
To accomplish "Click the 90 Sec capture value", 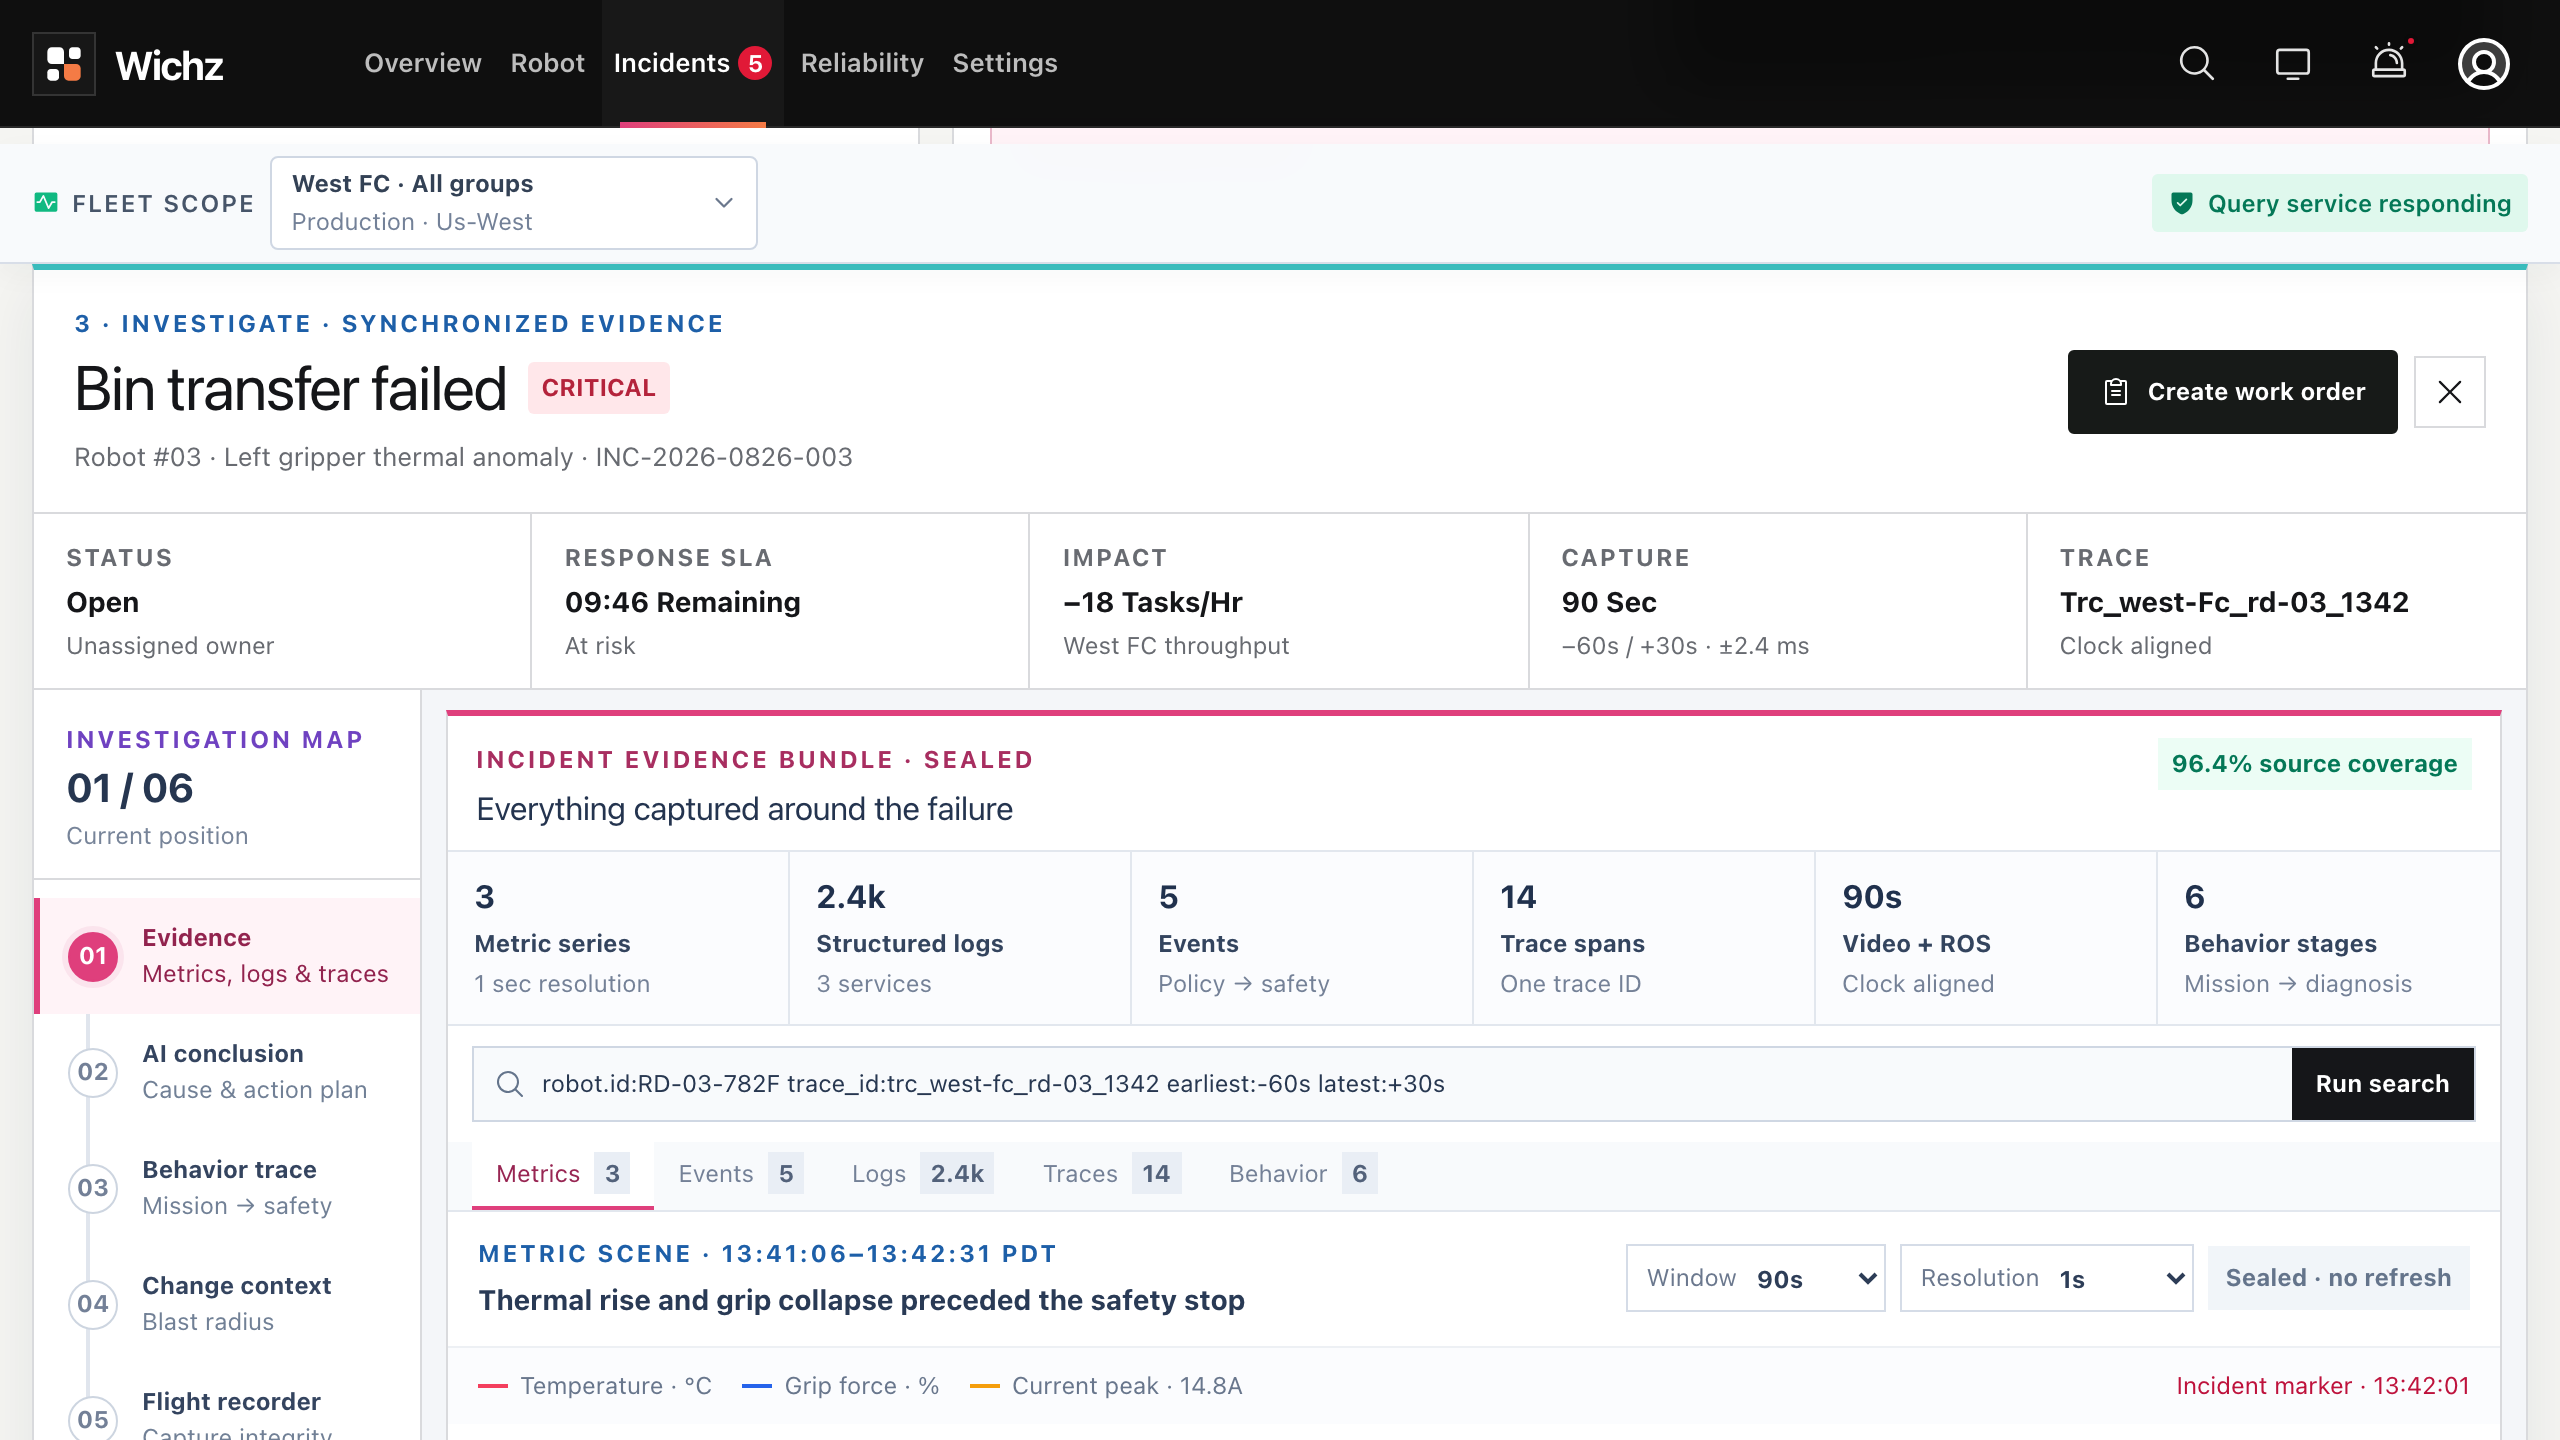I will pyautogui.click(x=1609, y=602).
